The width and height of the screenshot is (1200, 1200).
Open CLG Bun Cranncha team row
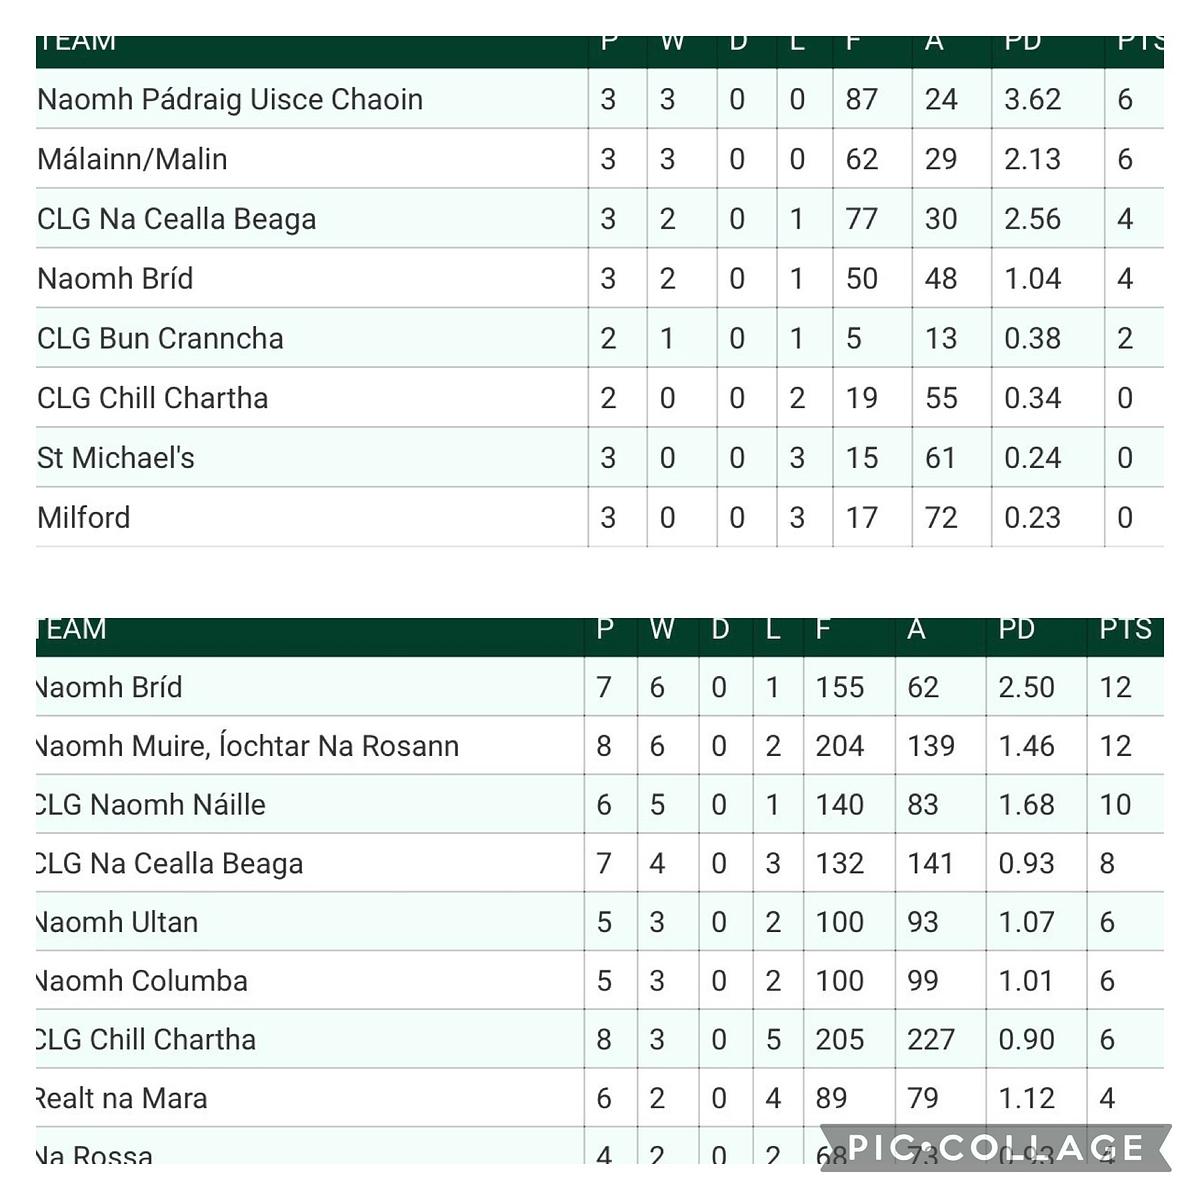600,338
